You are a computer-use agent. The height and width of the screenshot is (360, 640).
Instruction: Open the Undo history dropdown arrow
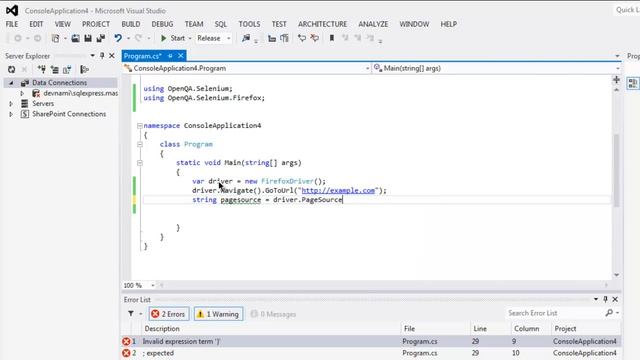pyautogui.click(x=128, y=38)
